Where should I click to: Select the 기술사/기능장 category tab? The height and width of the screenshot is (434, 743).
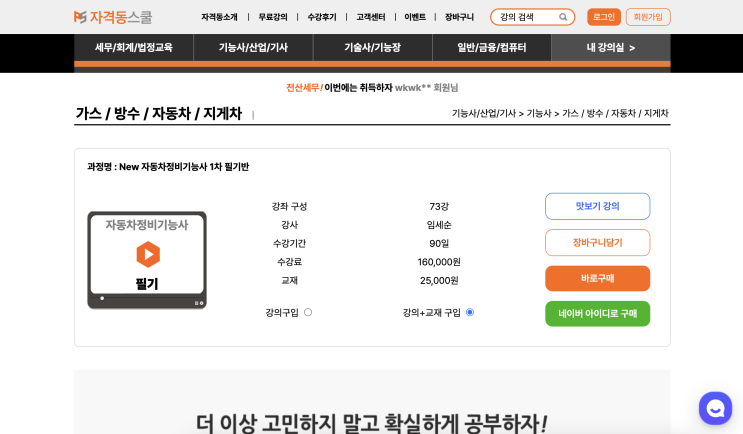click(372, 47)
